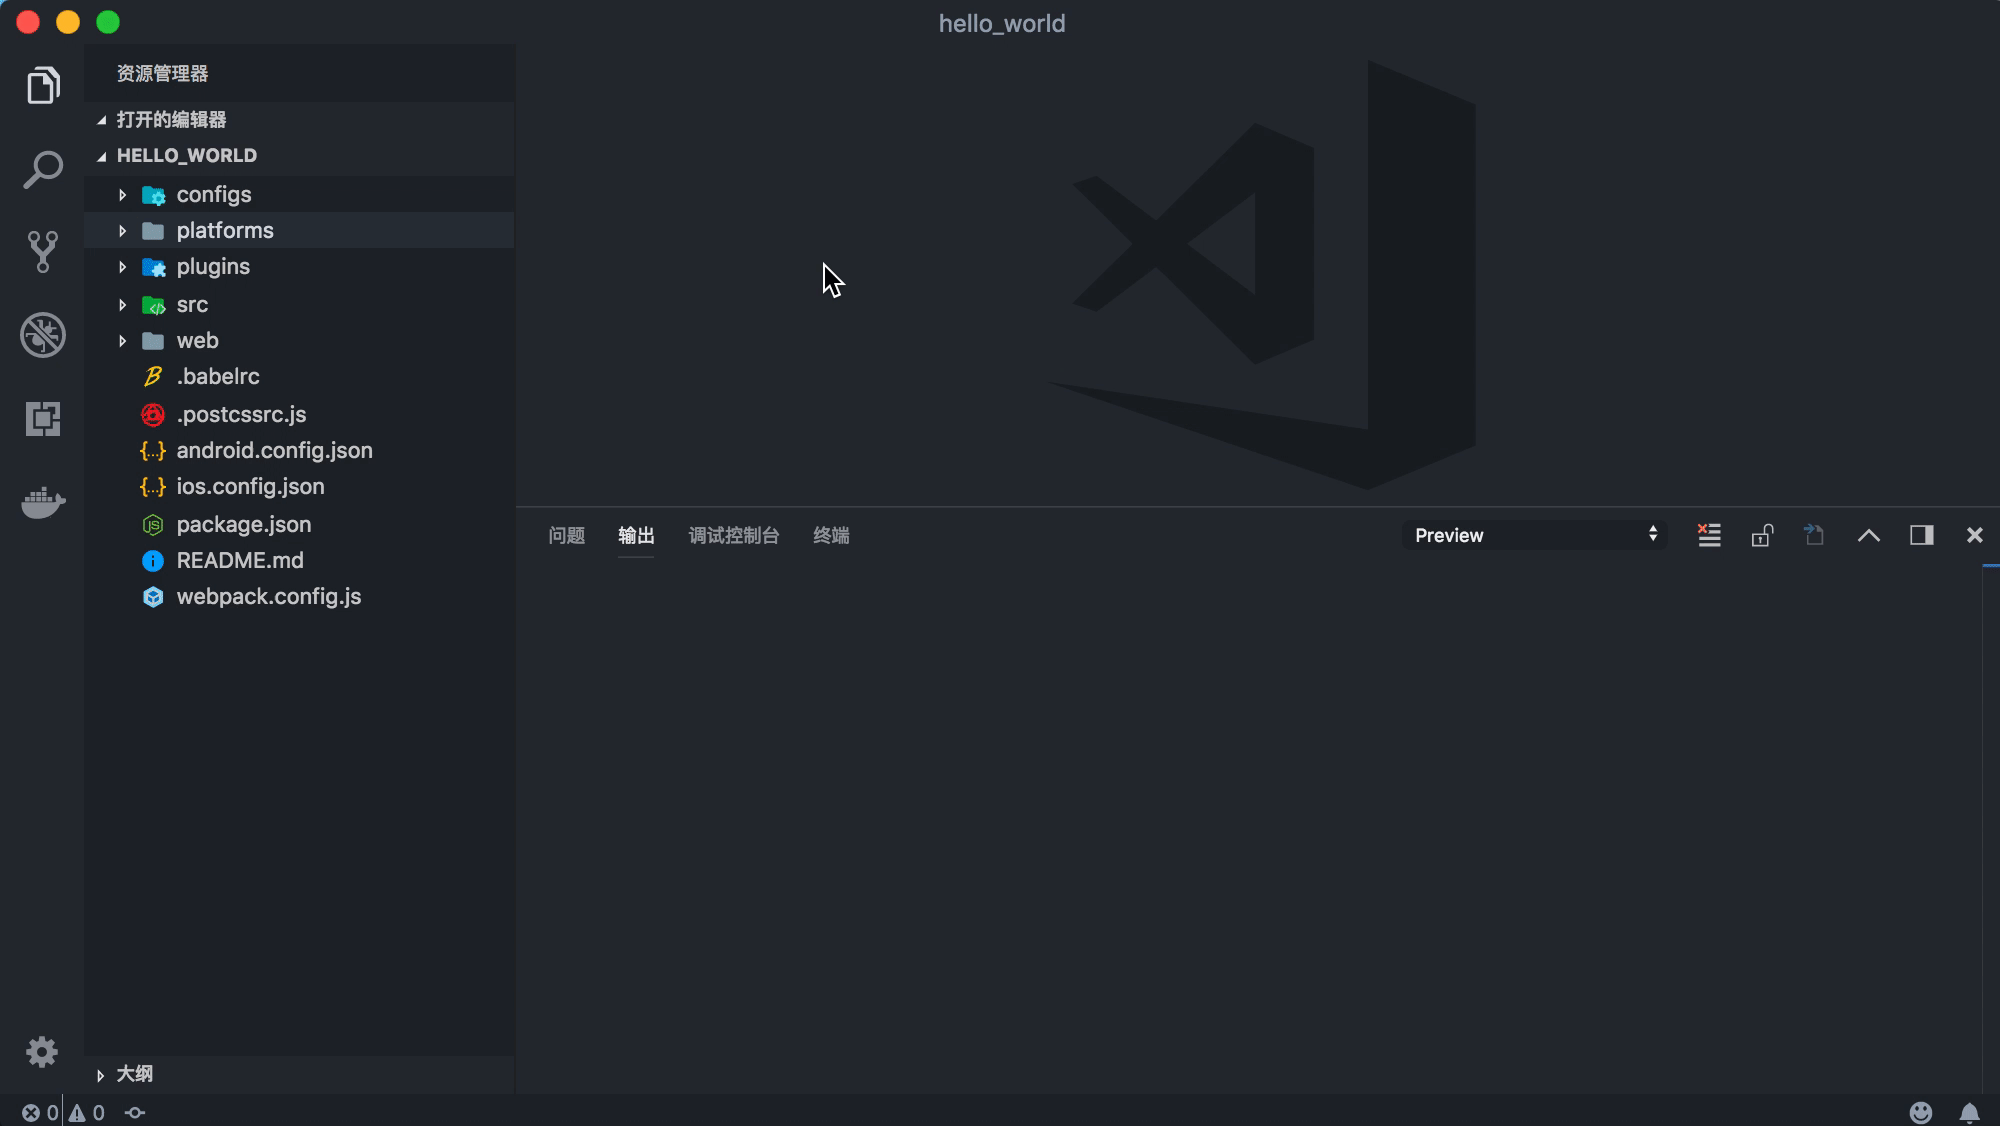
Task: Open the Docker view icon
Action: [43, 502]
